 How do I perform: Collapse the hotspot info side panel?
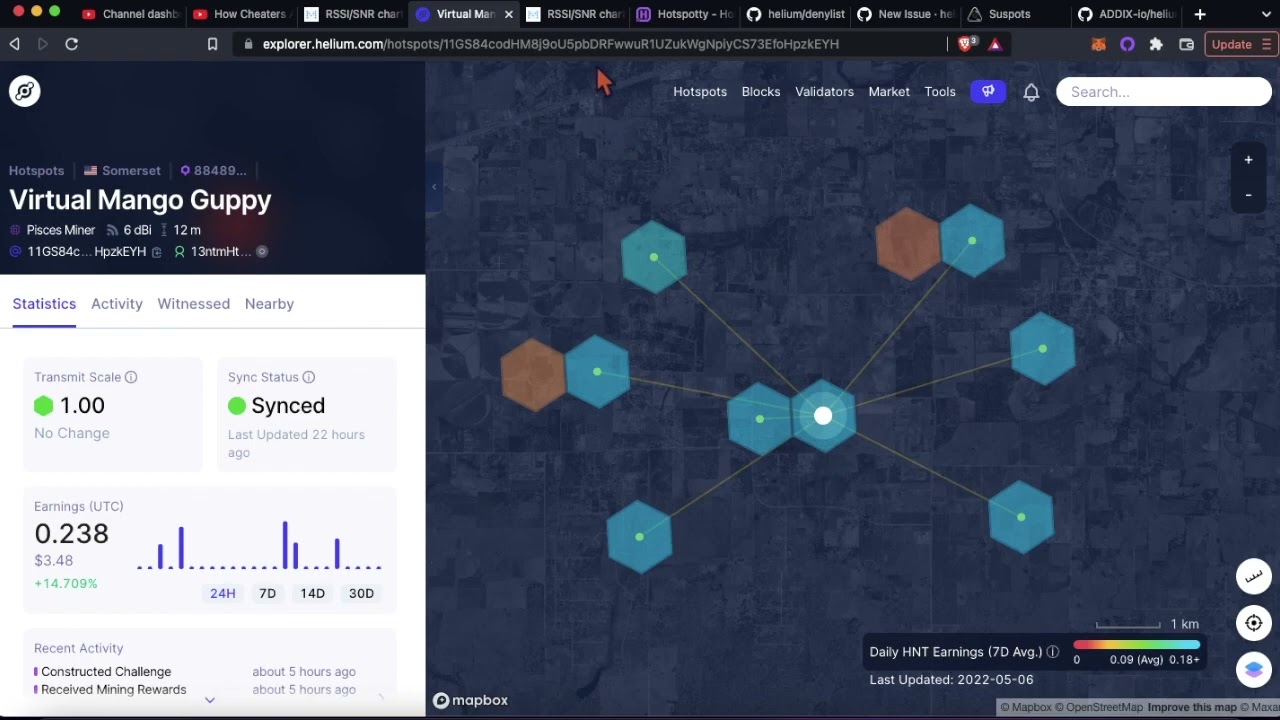point(434,187)
